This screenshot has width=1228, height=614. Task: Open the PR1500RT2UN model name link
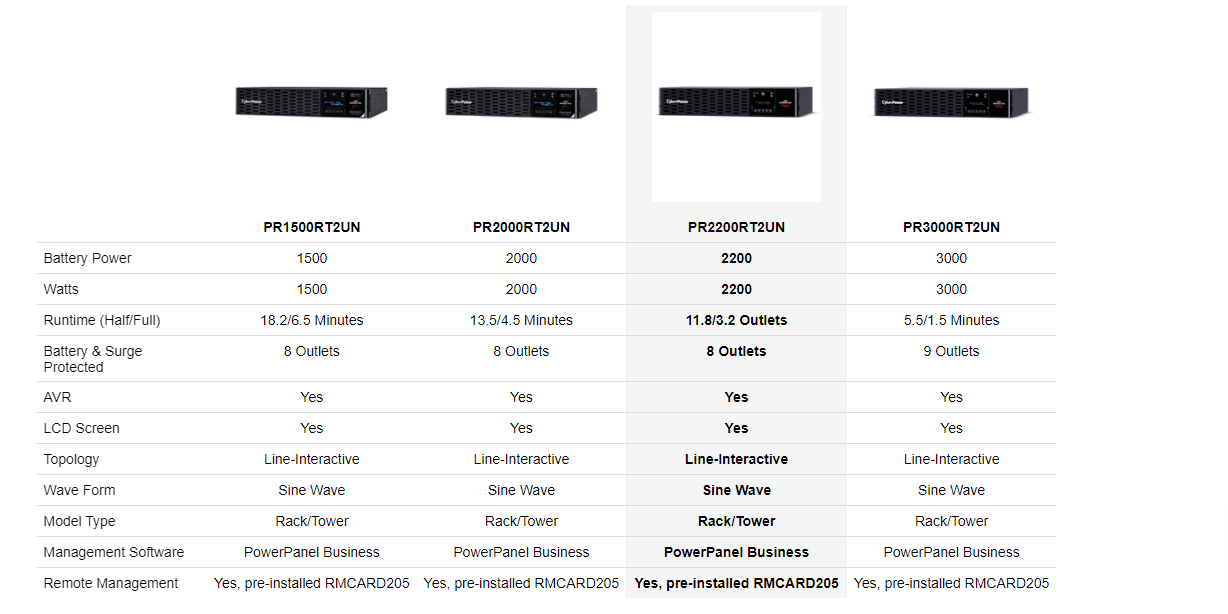point(311,227)
